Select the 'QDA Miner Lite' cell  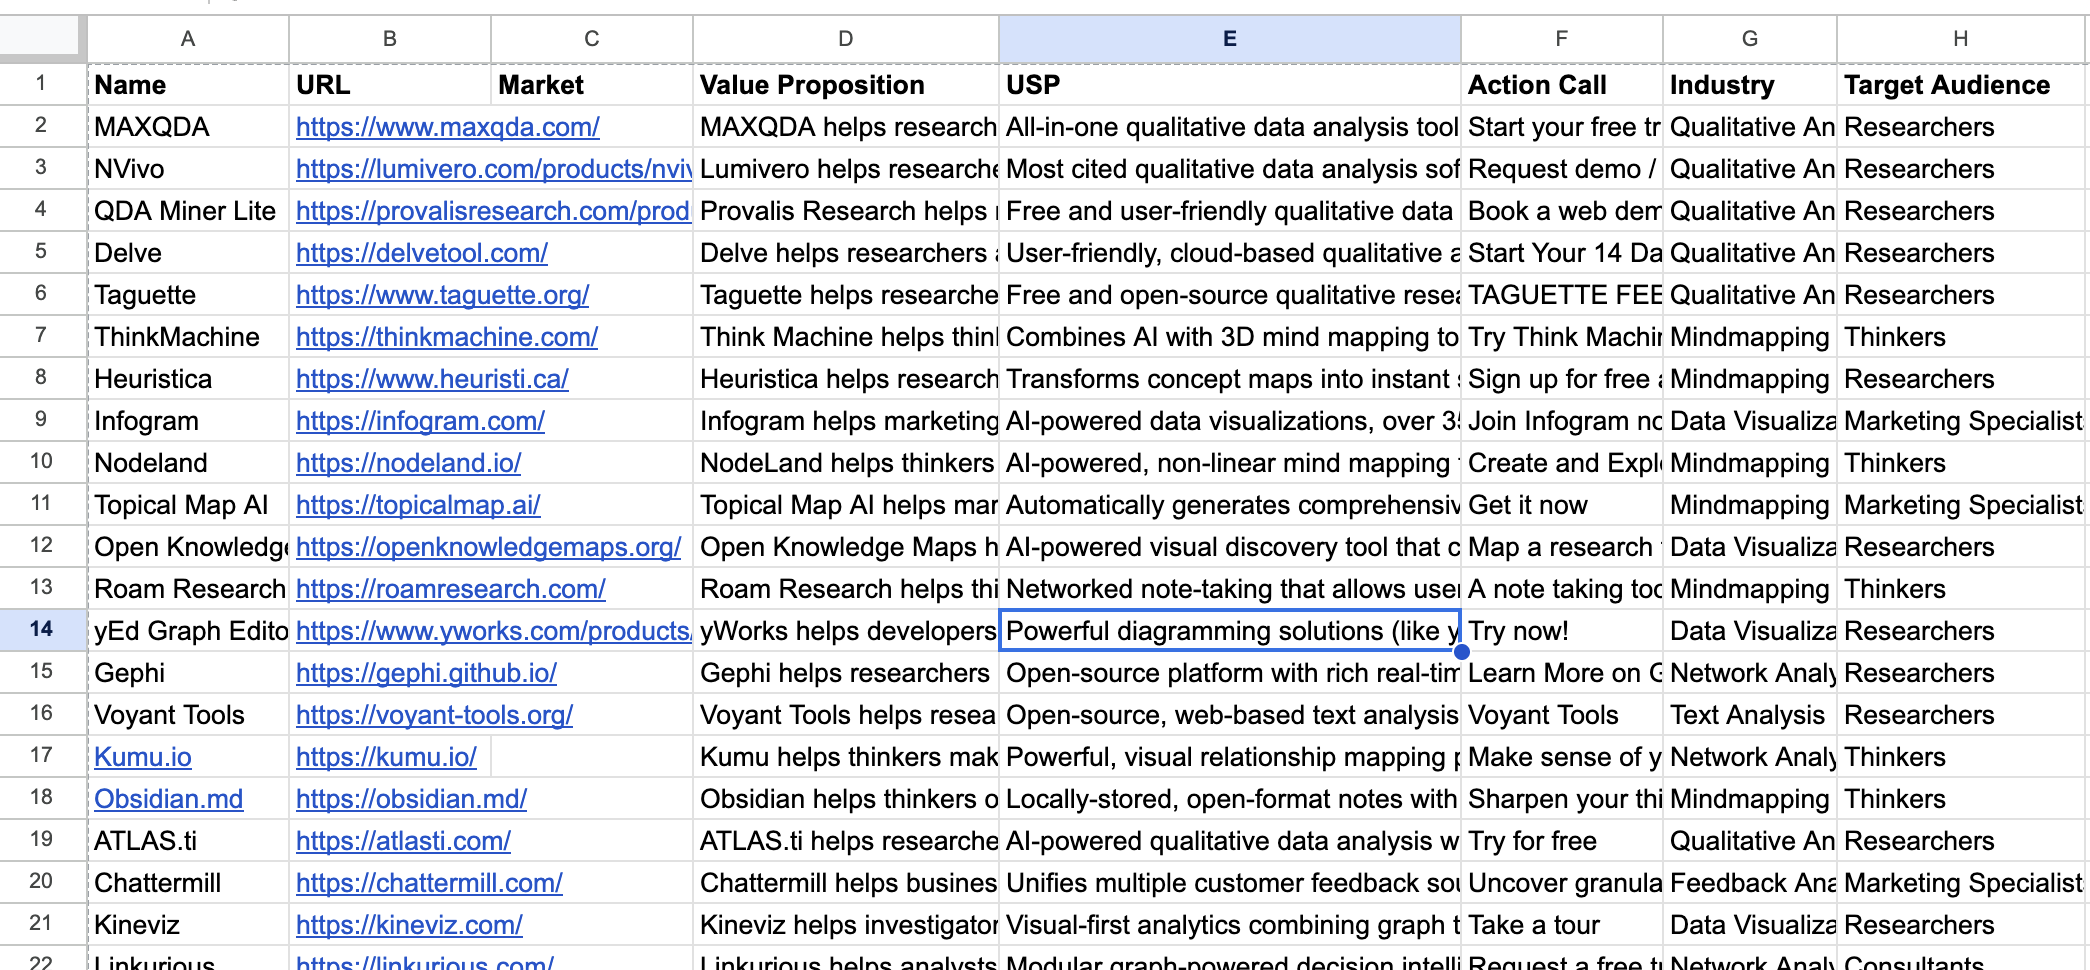coord(188,211)
